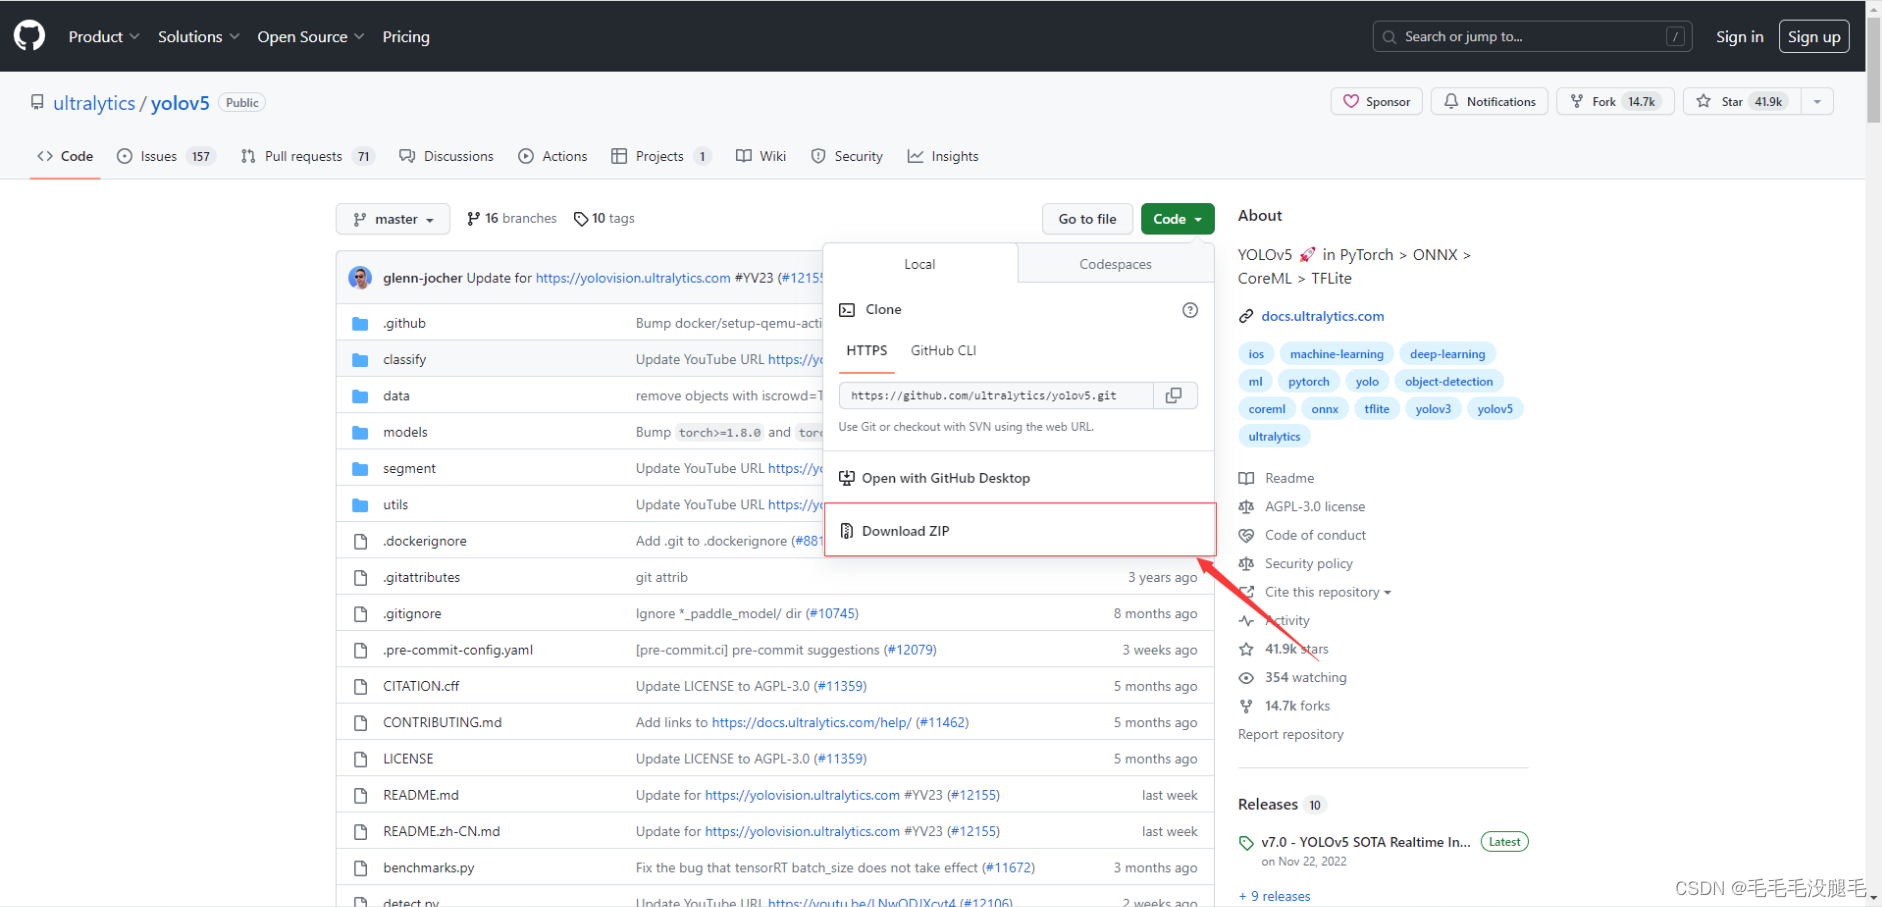Open the star lists dropdown arrow
Screen dimensions: 1882x907
coord(1817,102)
